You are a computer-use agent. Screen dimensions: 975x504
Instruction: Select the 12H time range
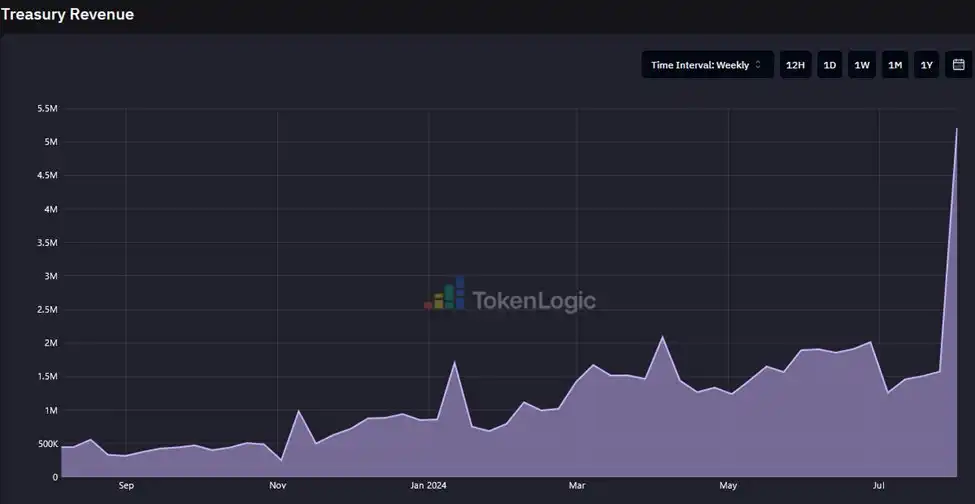[x=795, y=65]
